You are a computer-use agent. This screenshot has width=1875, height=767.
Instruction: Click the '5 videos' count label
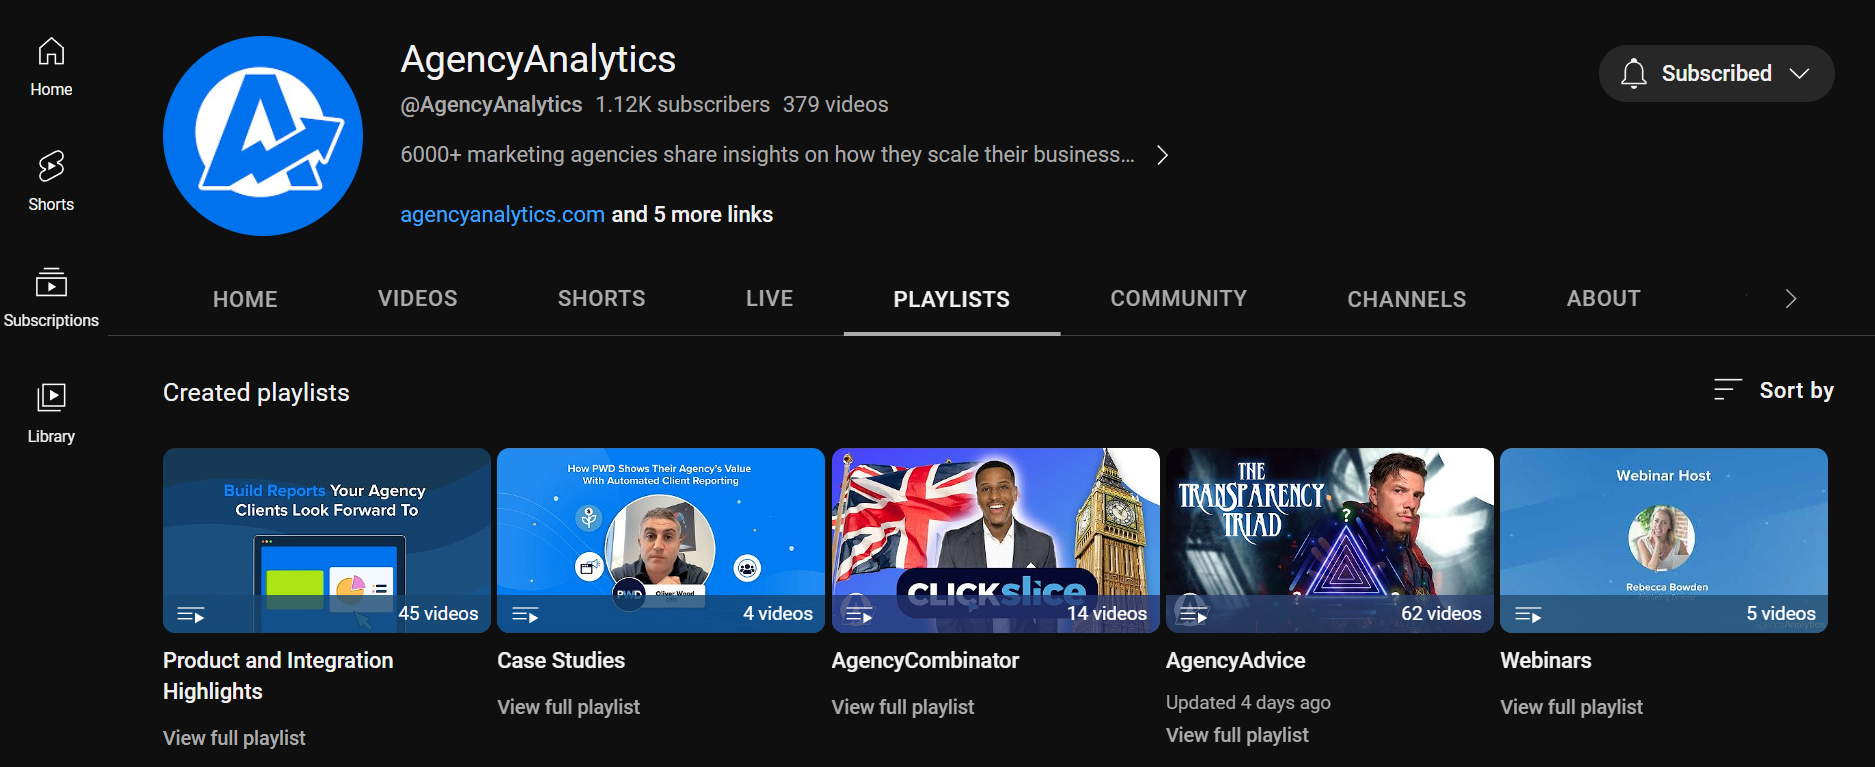point(1781,614)
